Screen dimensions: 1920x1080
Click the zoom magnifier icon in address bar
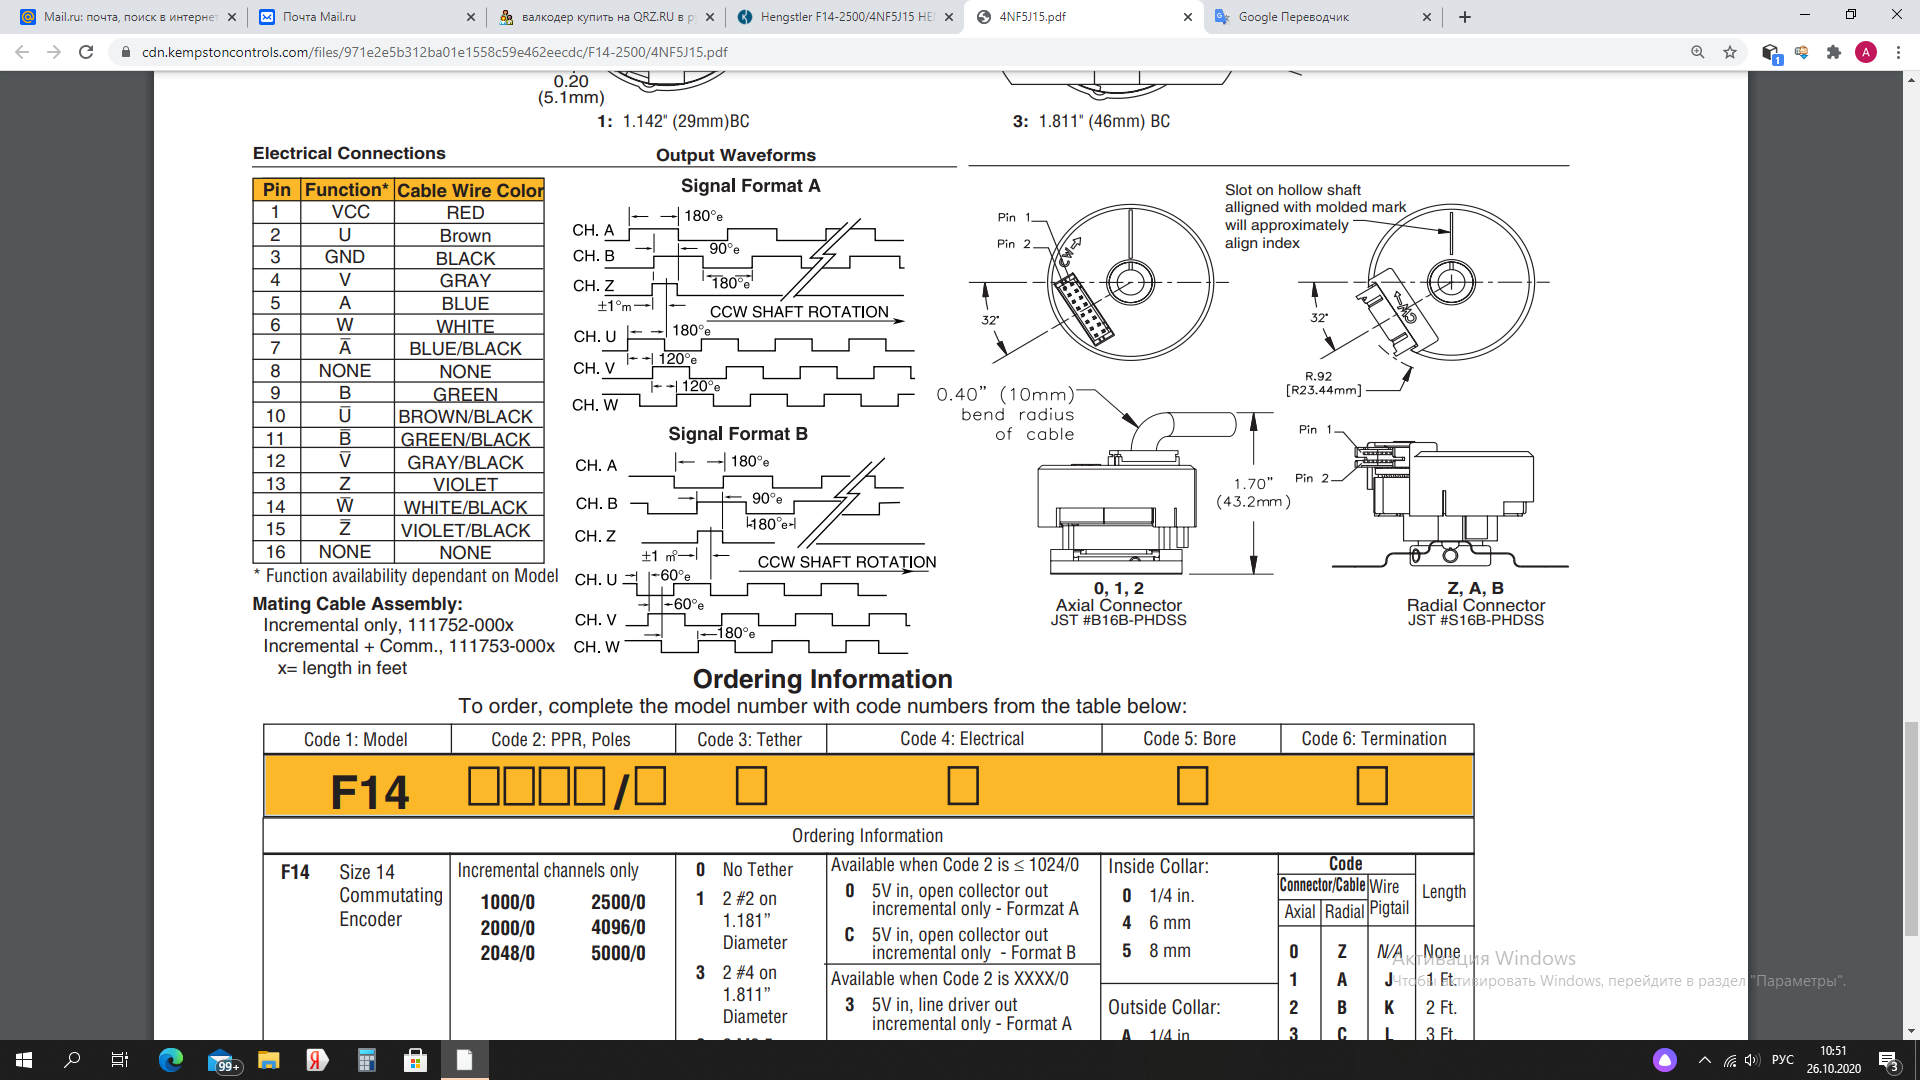pos(1697,52)
